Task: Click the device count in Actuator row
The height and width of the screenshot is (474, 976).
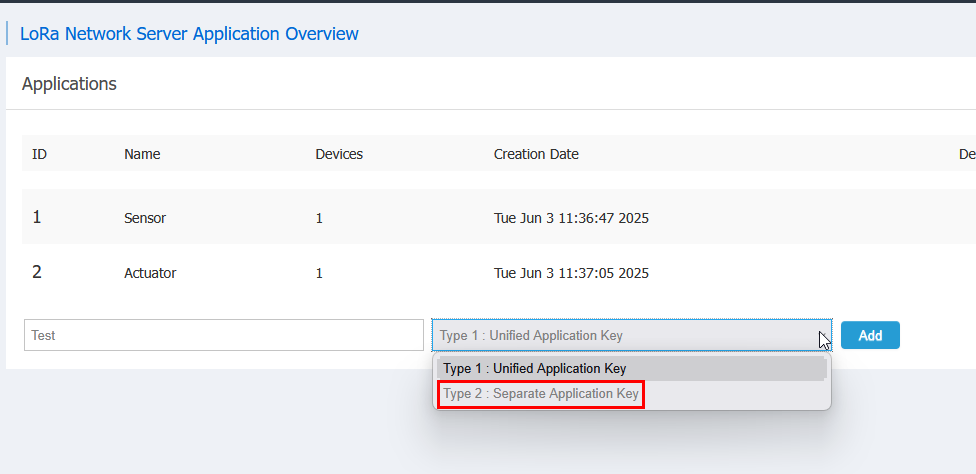Action: [319, 273]
